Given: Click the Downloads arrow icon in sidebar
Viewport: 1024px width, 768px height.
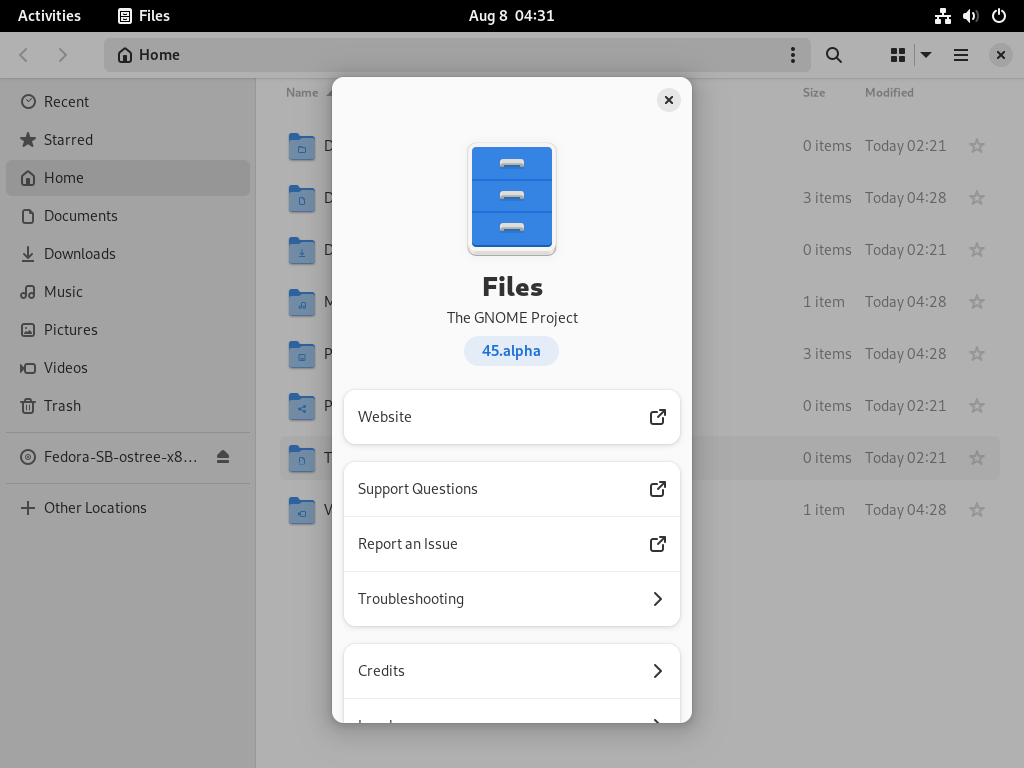Looking at the screenshot, I should tap(28, 254).
